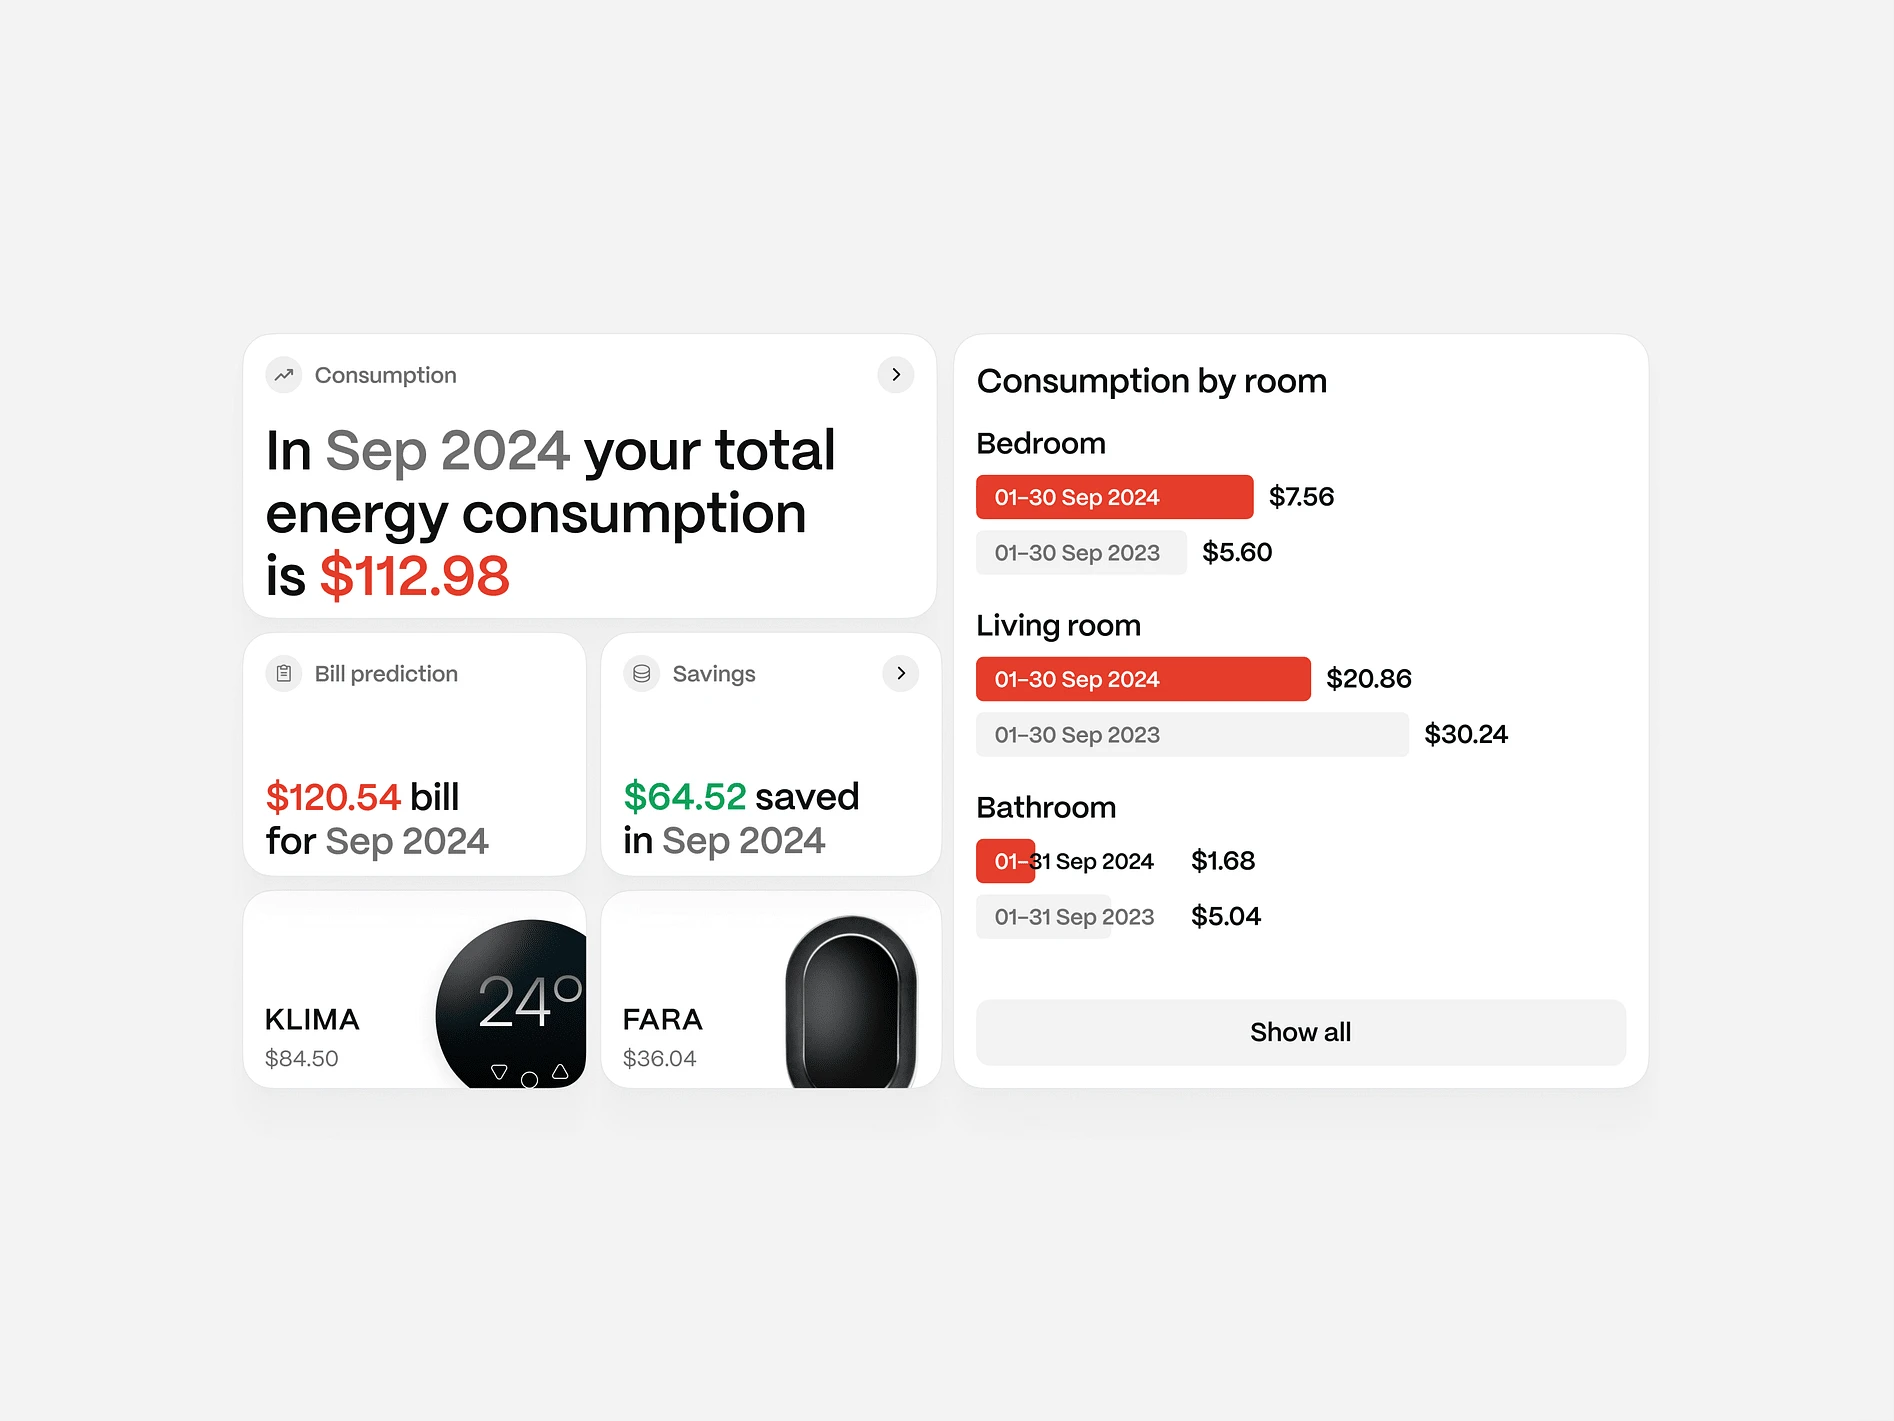Open the KLIMA device card
Viewport: 1894px width, 1421px height.
tap(415, 990)
